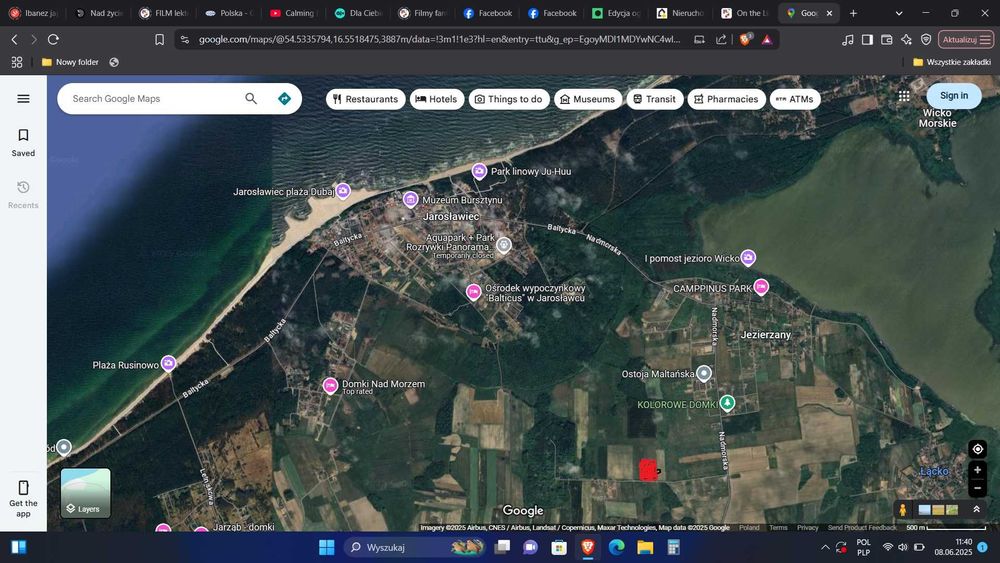Switch to the Polska browser tab

230,13
